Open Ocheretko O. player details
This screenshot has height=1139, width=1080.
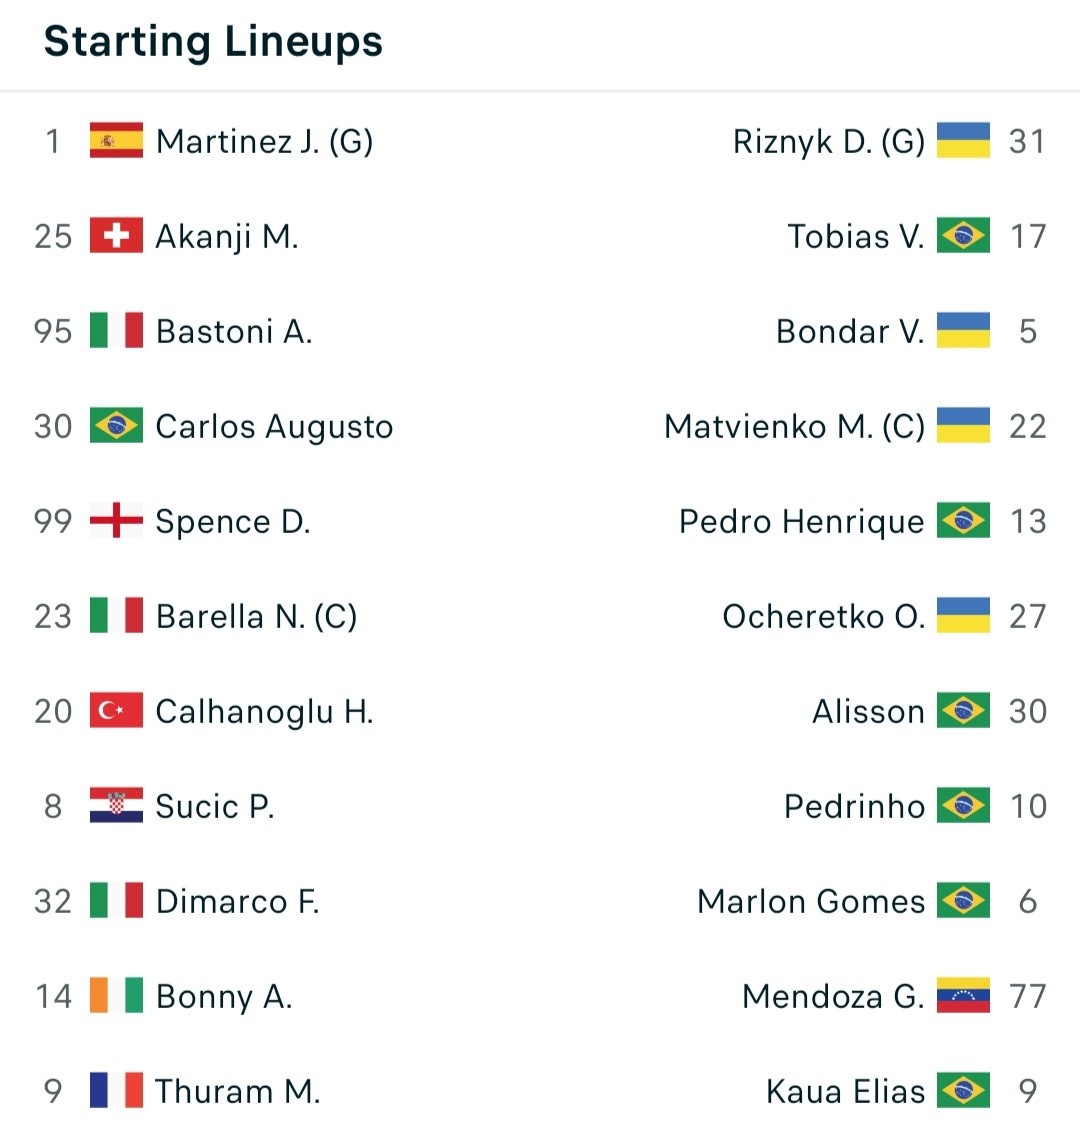824,617
